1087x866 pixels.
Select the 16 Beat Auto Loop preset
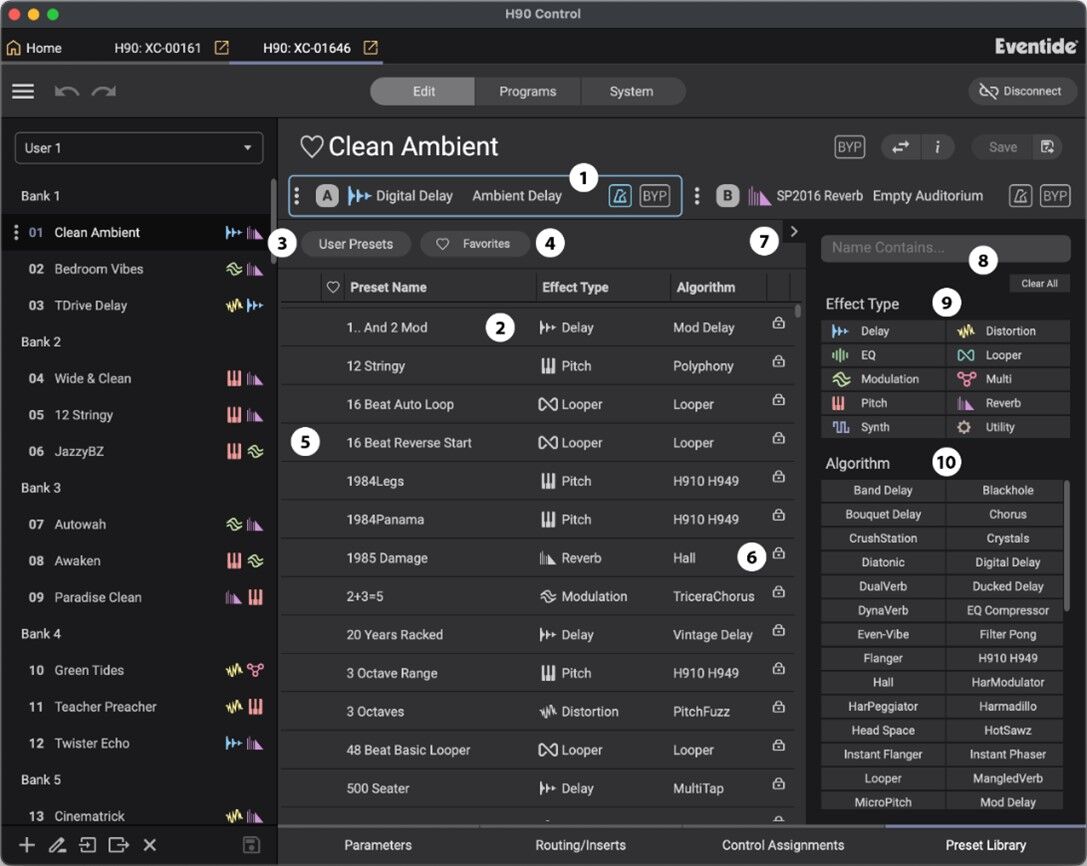pos(537,405)
